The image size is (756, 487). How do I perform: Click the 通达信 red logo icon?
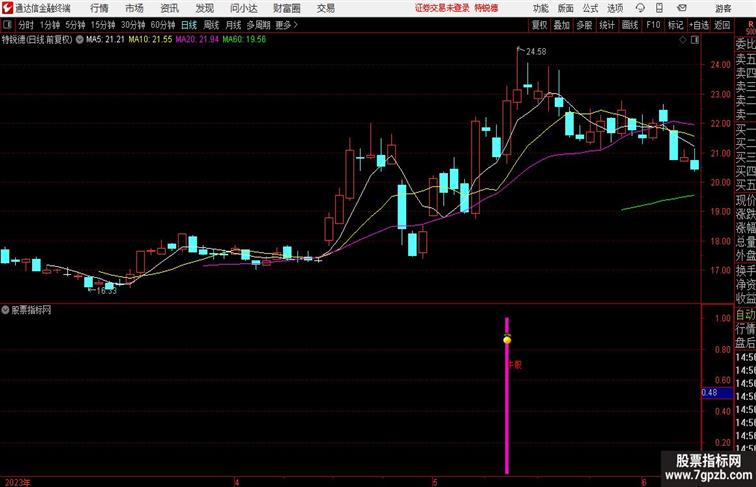click(x=7, y=8)
